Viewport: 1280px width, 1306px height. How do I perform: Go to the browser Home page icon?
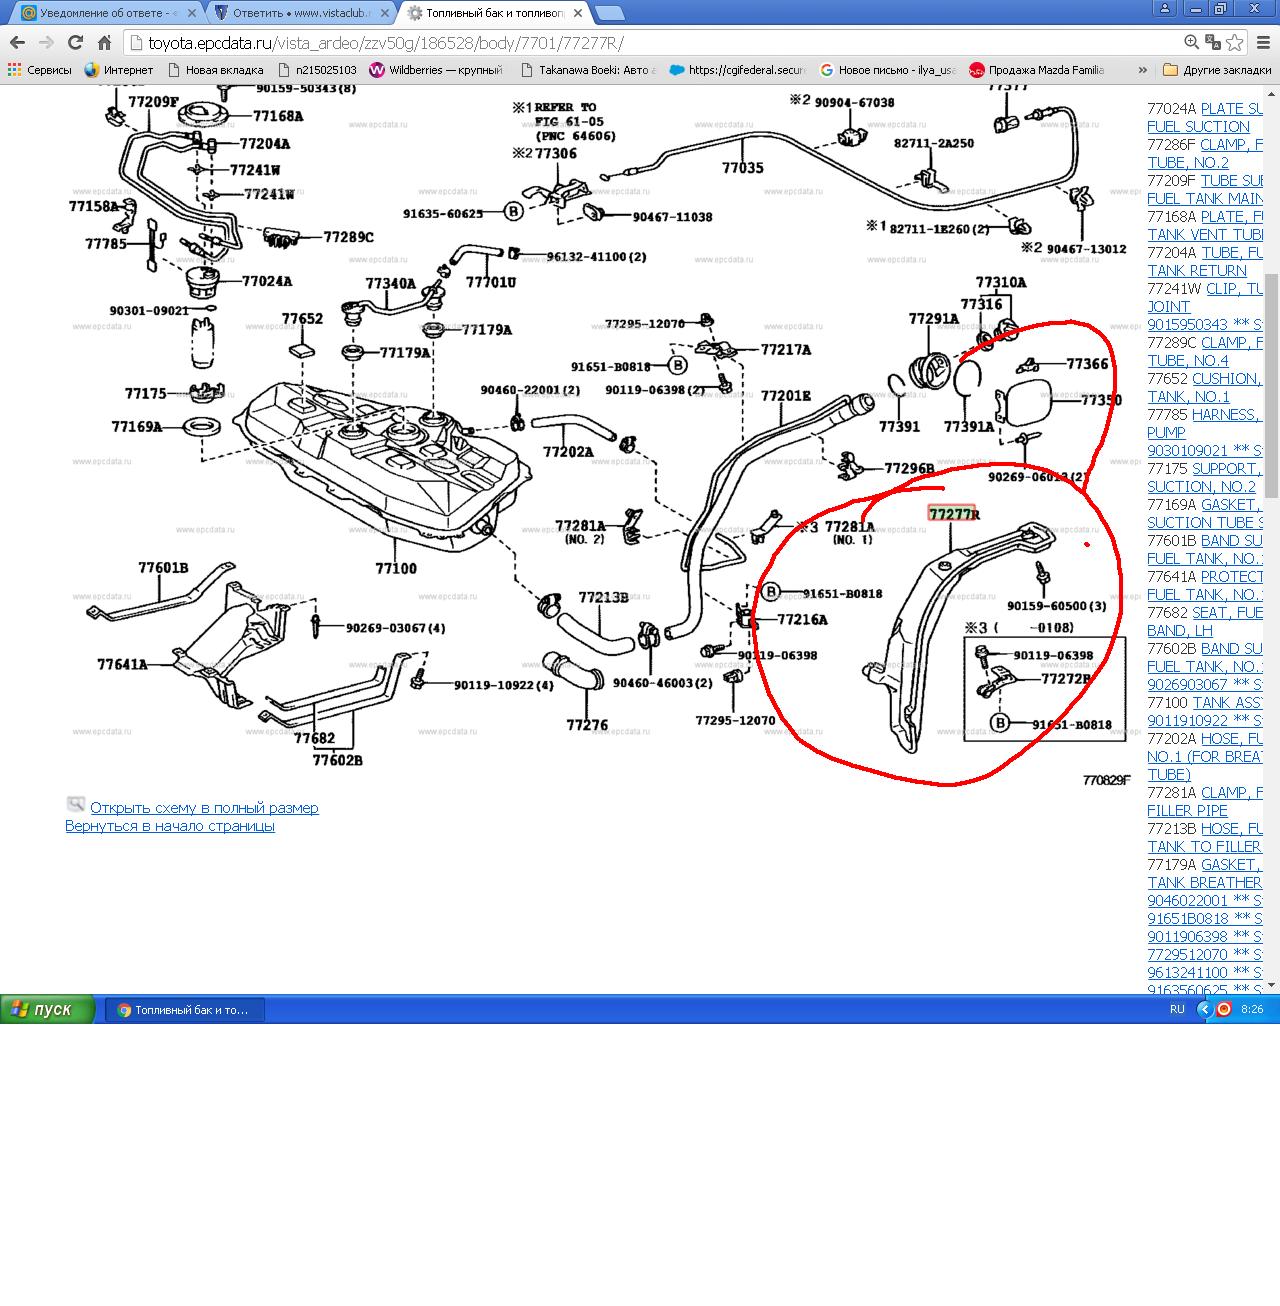point(104,42)
